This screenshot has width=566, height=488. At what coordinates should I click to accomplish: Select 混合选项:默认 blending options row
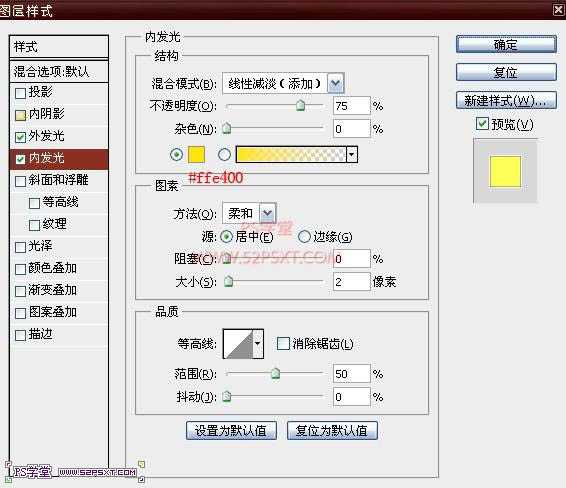(x=59, y=71)
